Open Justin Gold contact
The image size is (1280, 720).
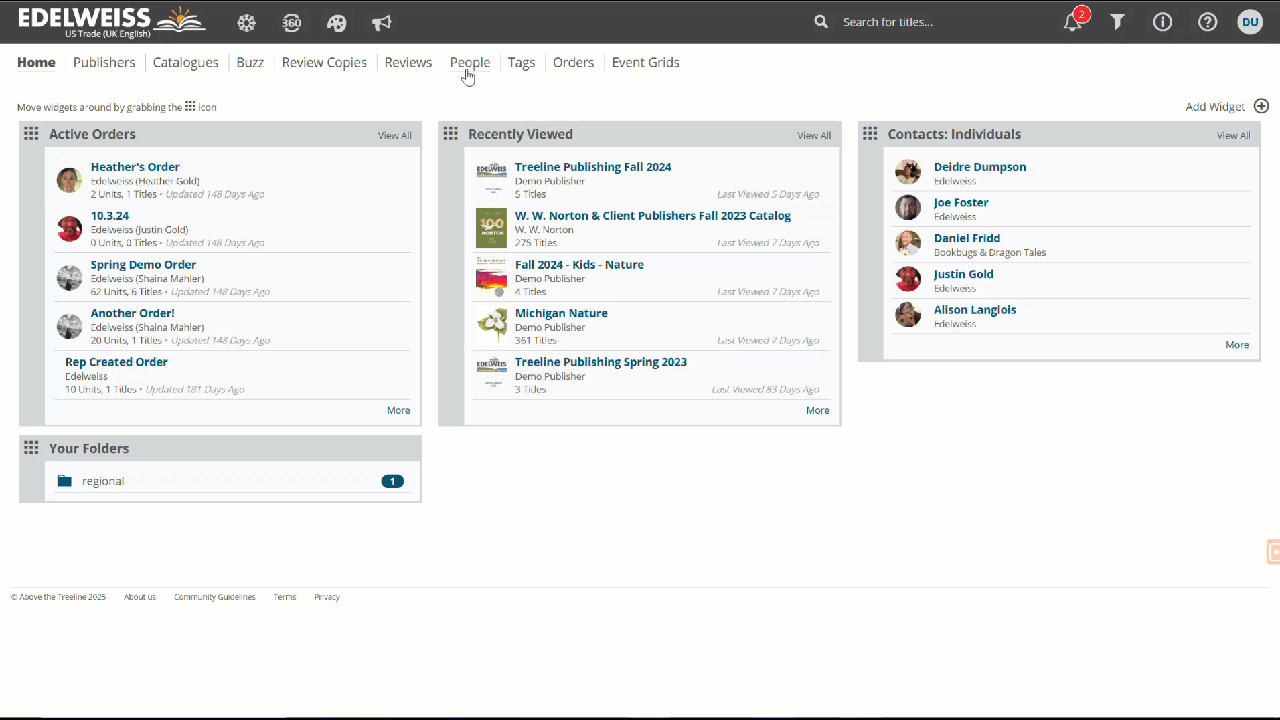[x=964, y=274]
